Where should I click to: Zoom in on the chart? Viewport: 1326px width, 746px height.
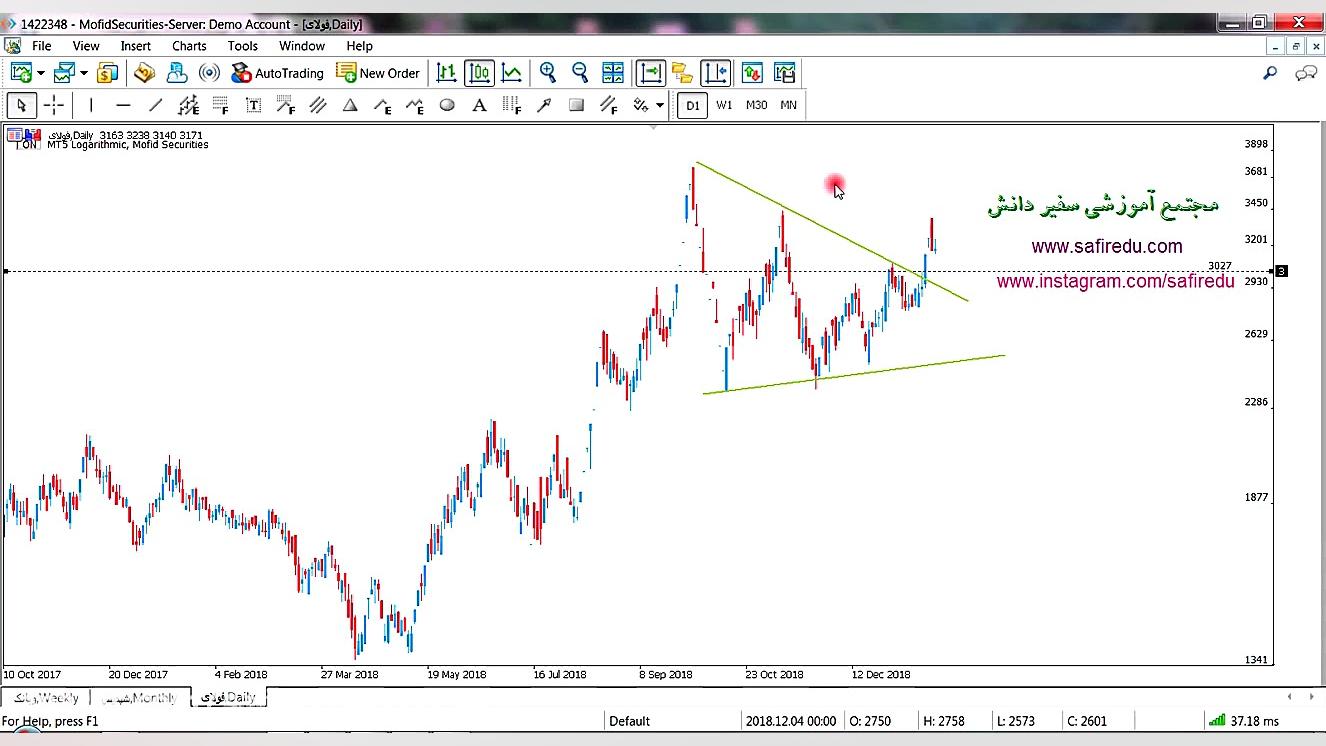(548, 73)
